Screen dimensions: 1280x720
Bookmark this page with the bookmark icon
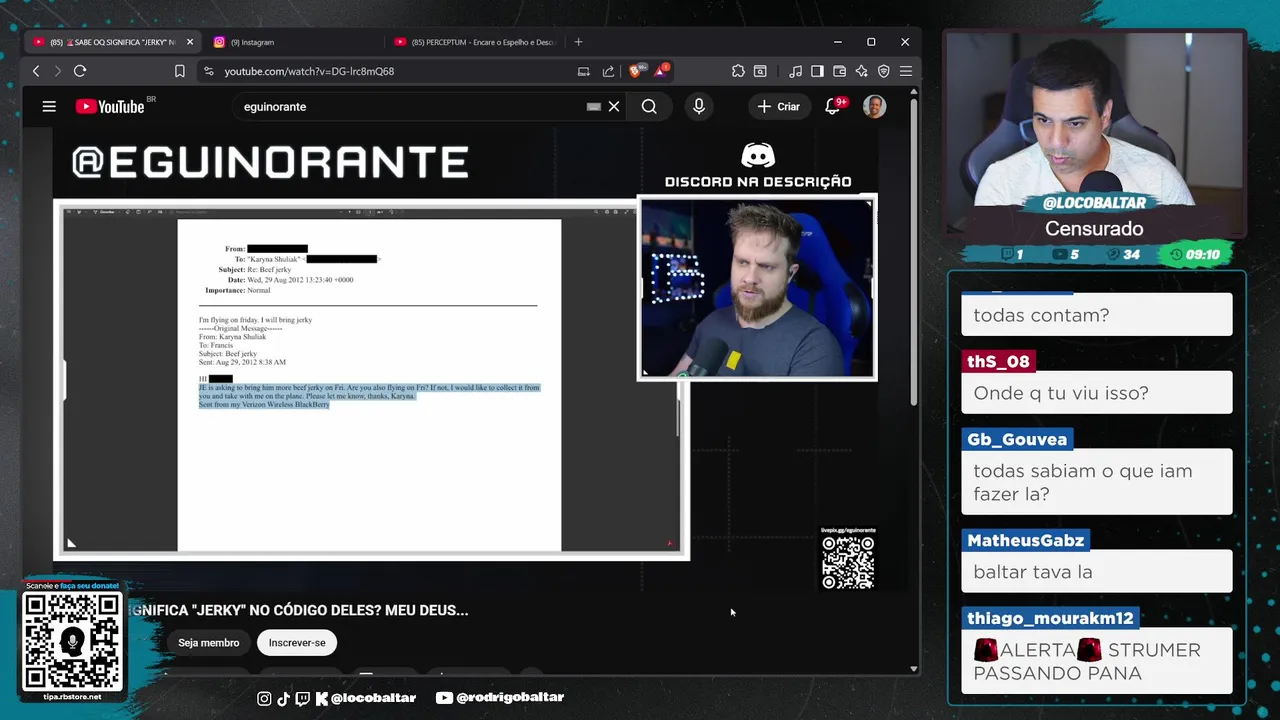click(180, 71)
